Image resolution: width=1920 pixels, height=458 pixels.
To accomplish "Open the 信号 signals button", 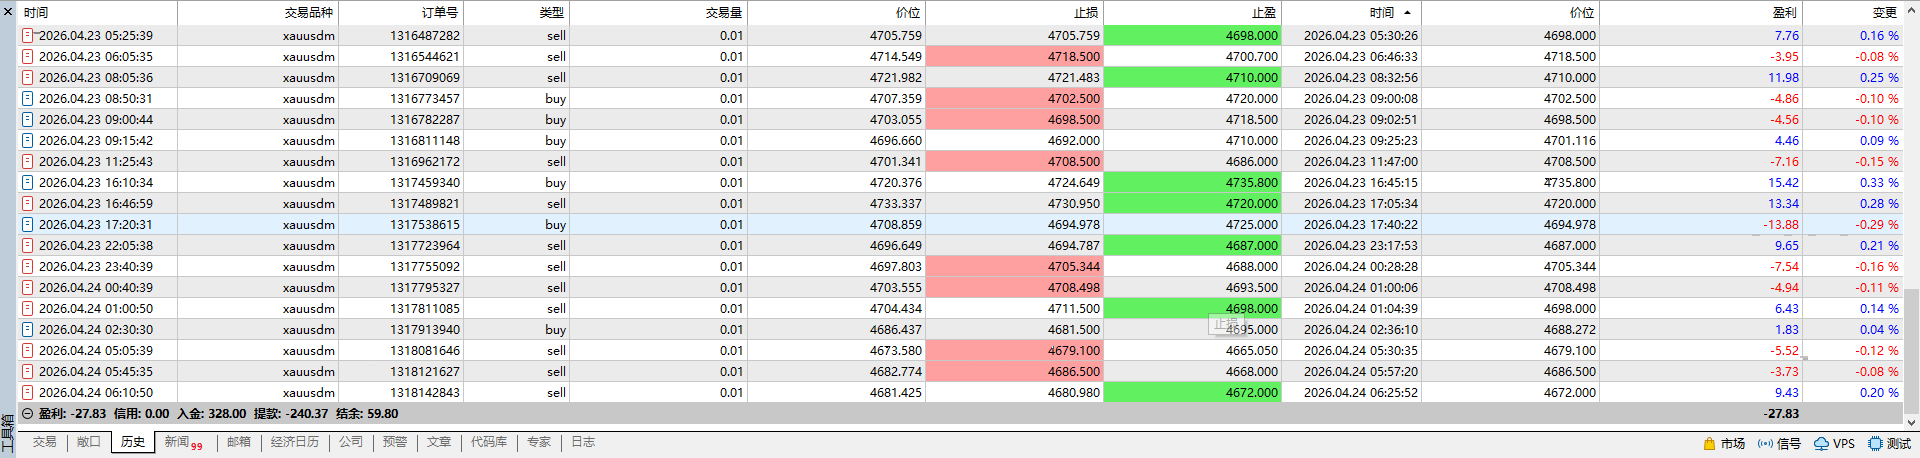I will click(1779, 444).
